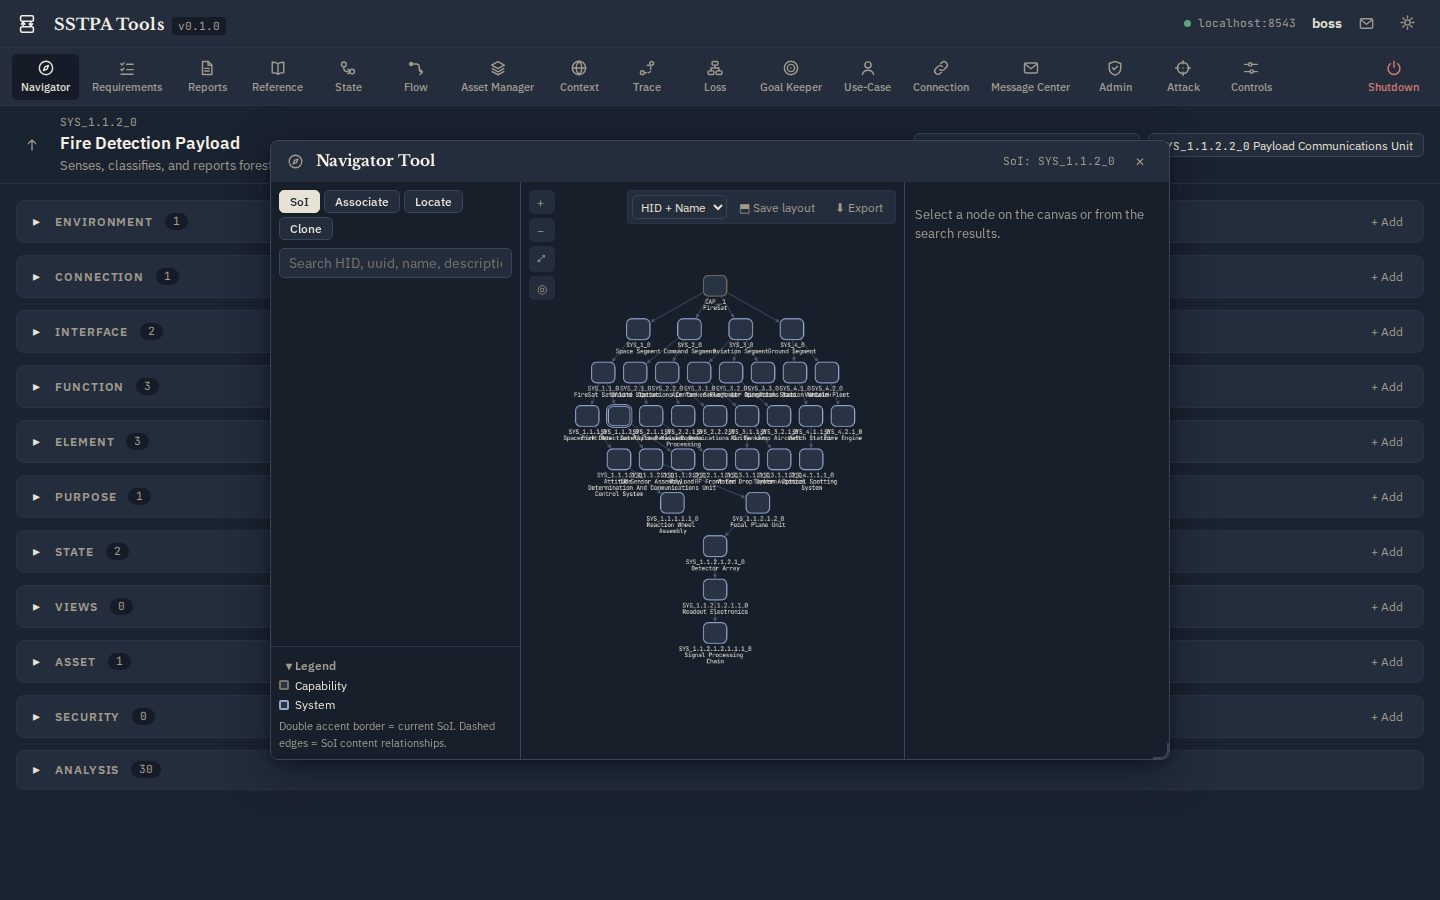1440x900 pixels.
Task: Open the Admin tool
Action: 1115,77
